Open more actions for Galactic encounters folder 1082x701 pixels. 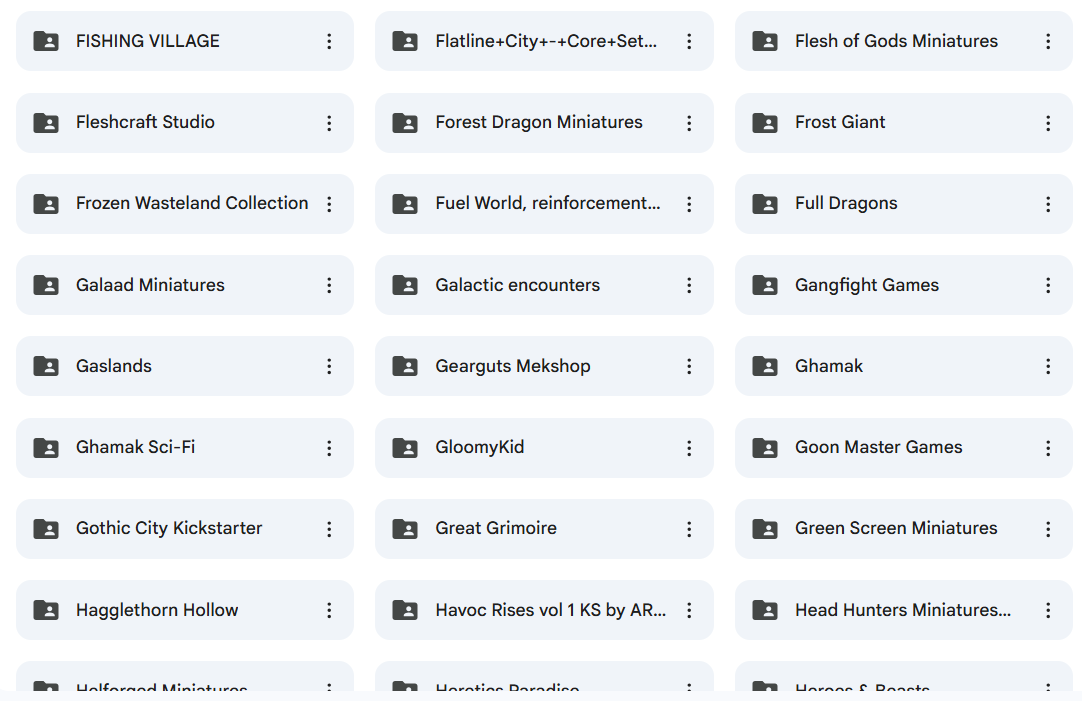click(x=689, y=285)
